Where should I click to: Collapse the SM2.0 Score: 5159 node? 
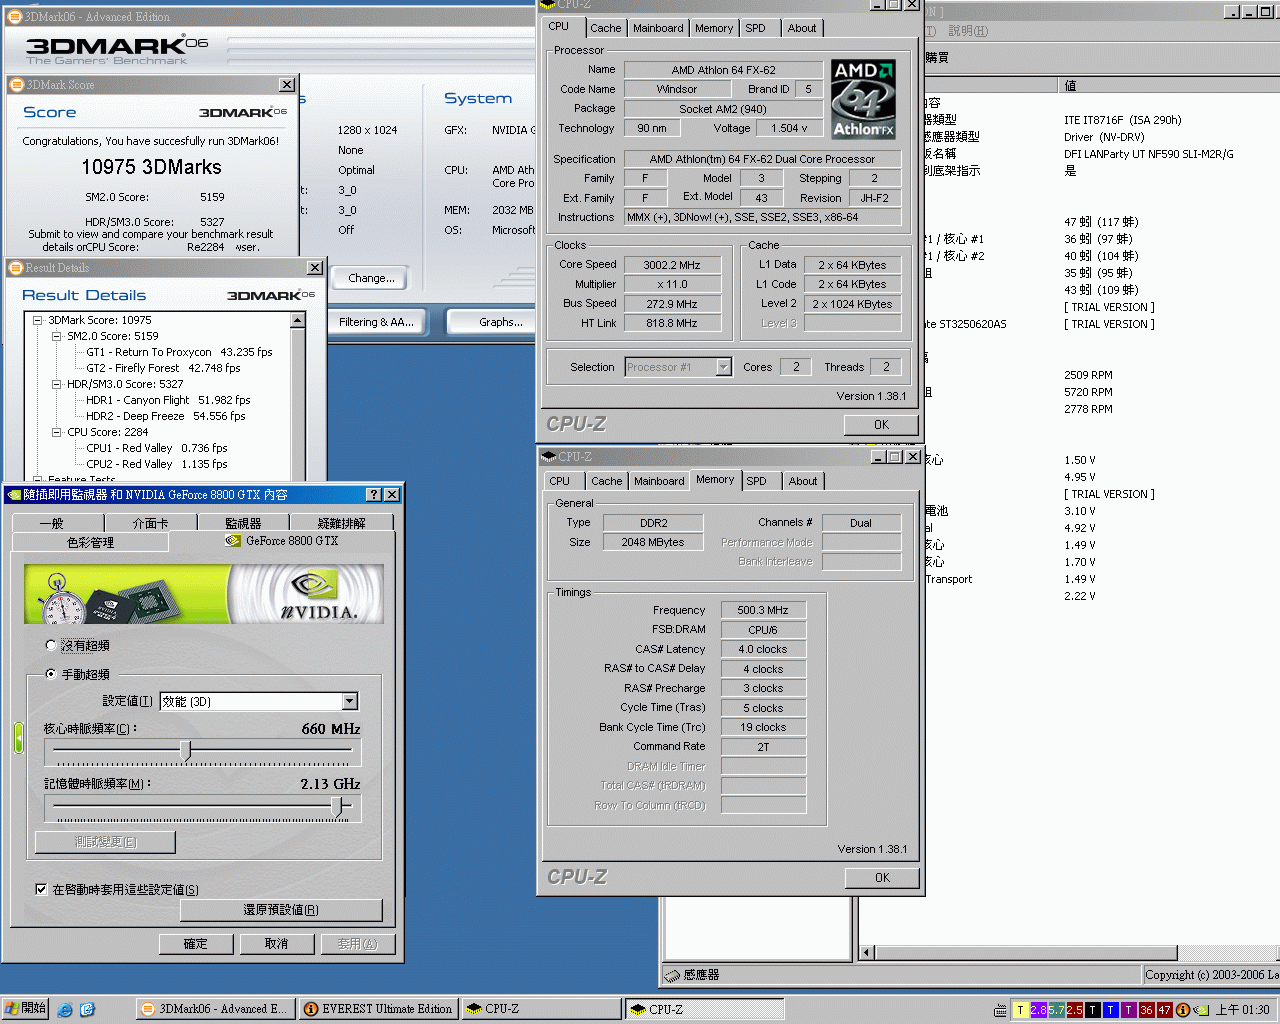(57, 337)
